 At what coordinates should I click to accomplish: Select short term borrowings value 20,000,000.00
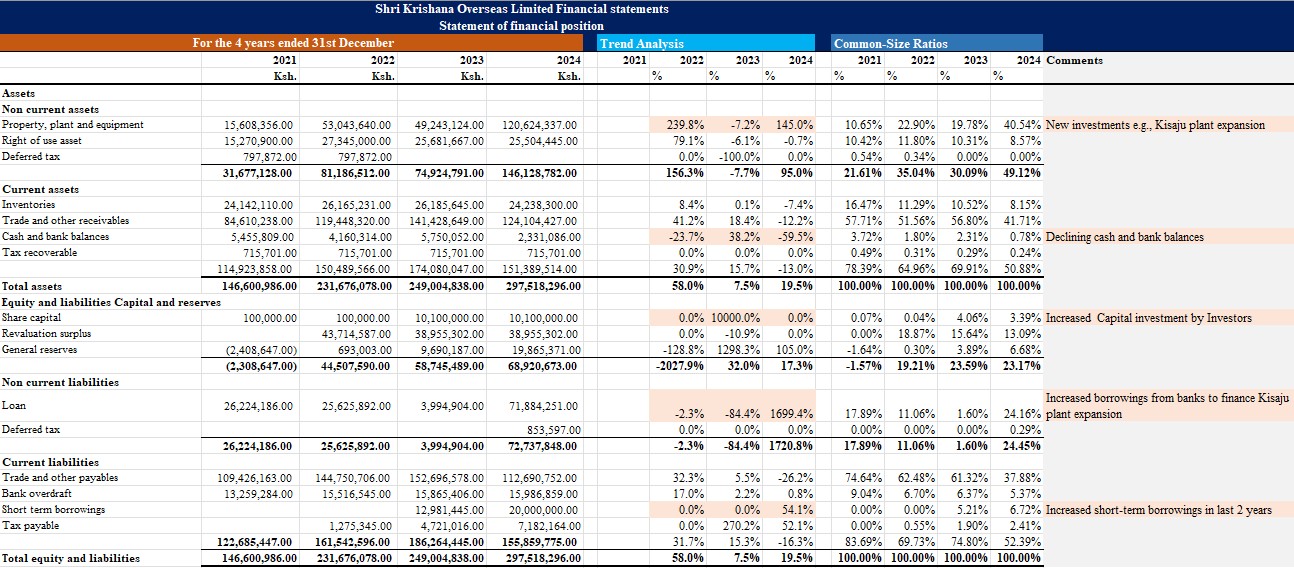point(543,510)
